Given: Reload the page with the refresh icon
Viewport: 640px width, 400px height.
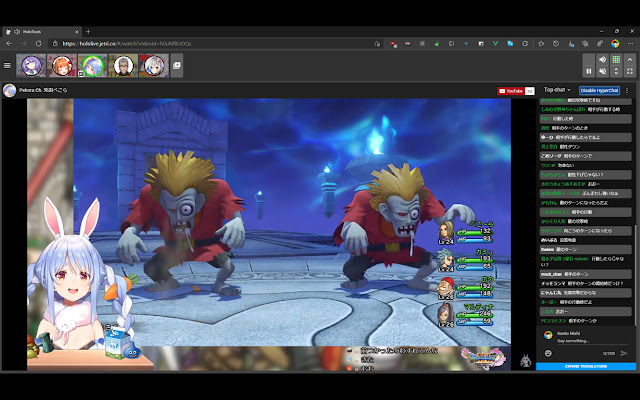Looking at the screenshot, I should coord(38,43).
